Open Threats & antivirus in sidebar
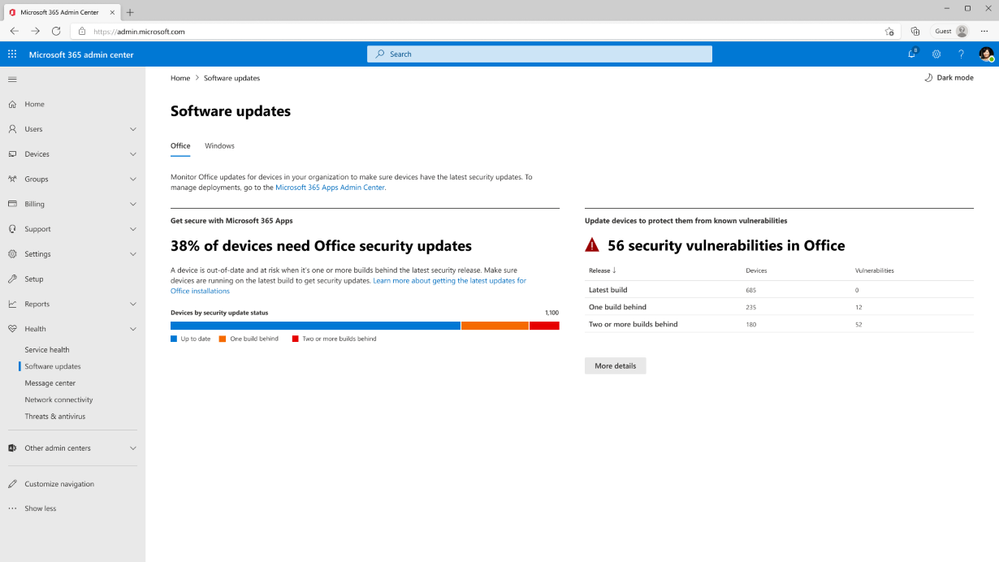The height and width of the screenshot is (562, 999). pyautogui.click(x=55, y=416)
